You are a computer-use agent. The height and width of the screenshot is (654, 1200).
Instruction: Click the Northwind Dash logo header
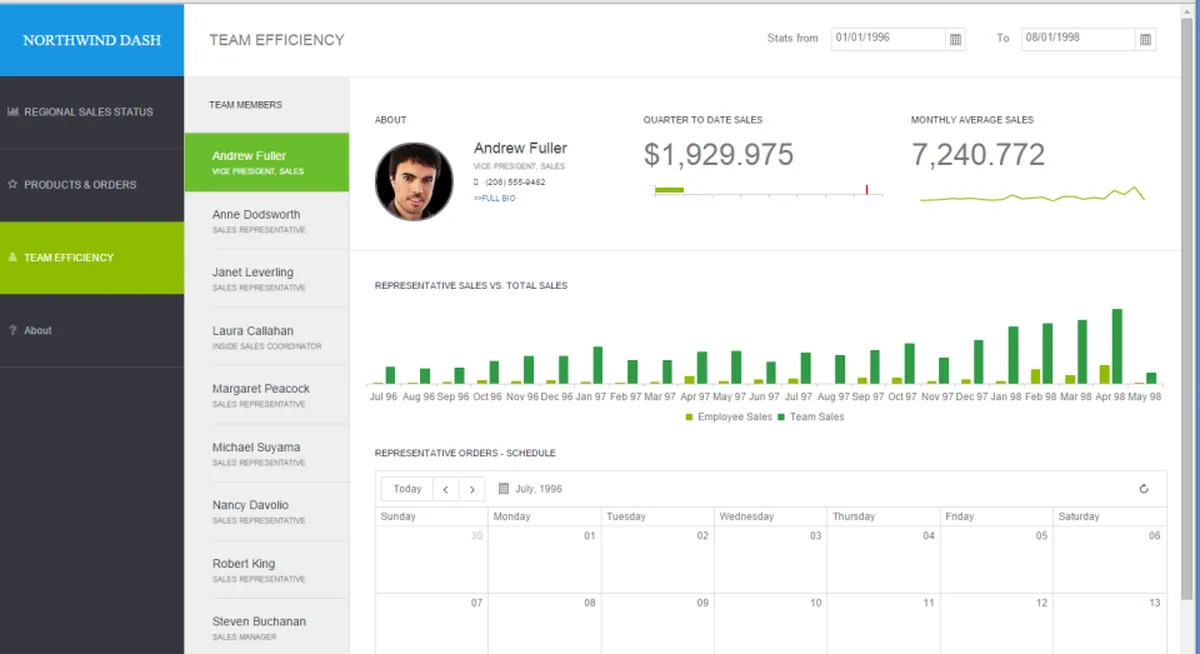point(92,40)
